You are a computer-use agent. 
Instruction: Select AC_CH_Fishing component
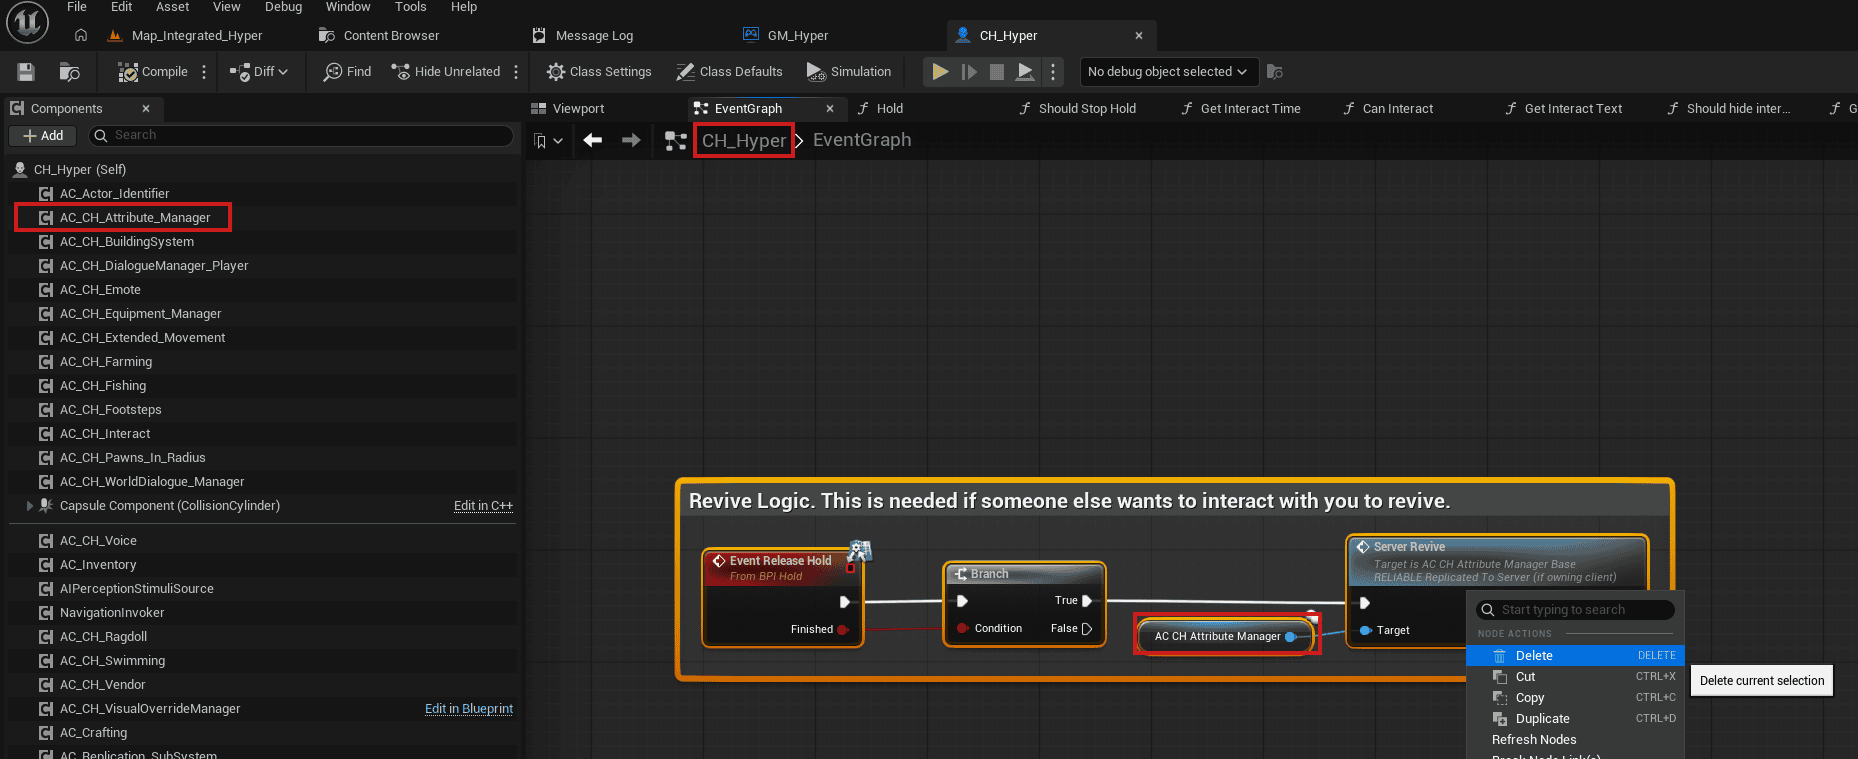pyautogui.click(x=103, y=386)
